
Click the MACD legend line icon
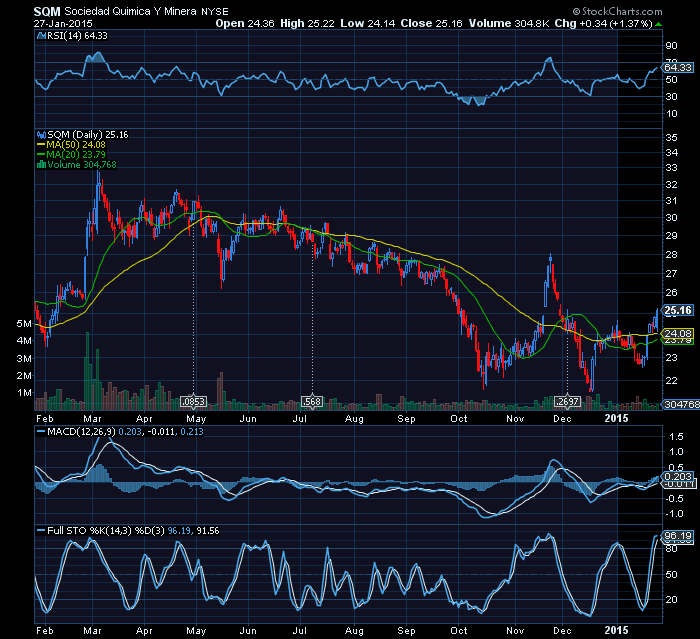pyautogui.click(x=41, y=432)
